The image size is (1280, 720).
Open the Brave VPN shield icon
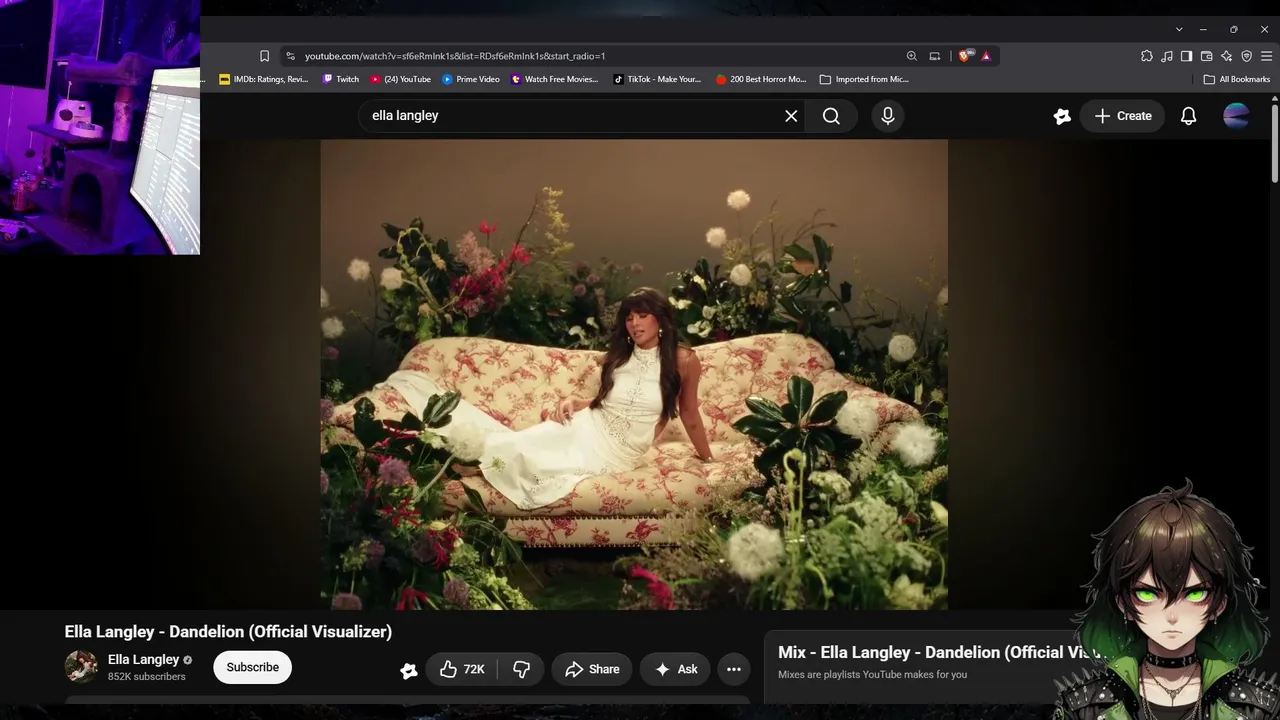(x=1247, y=56)
